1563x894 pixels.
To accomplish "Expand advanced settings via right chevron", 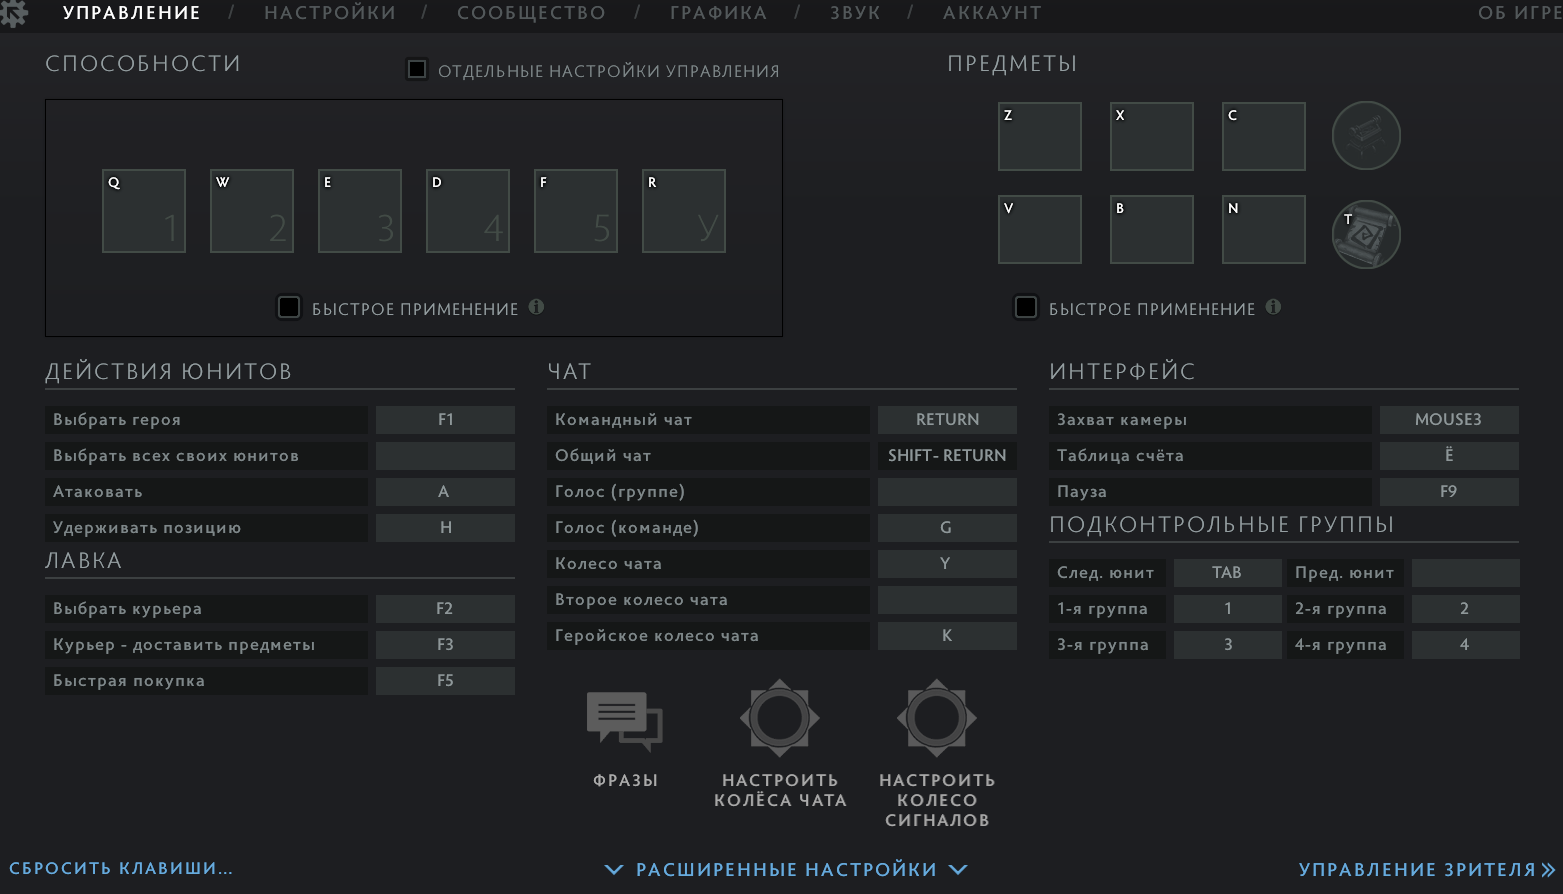I will point(958,870).
